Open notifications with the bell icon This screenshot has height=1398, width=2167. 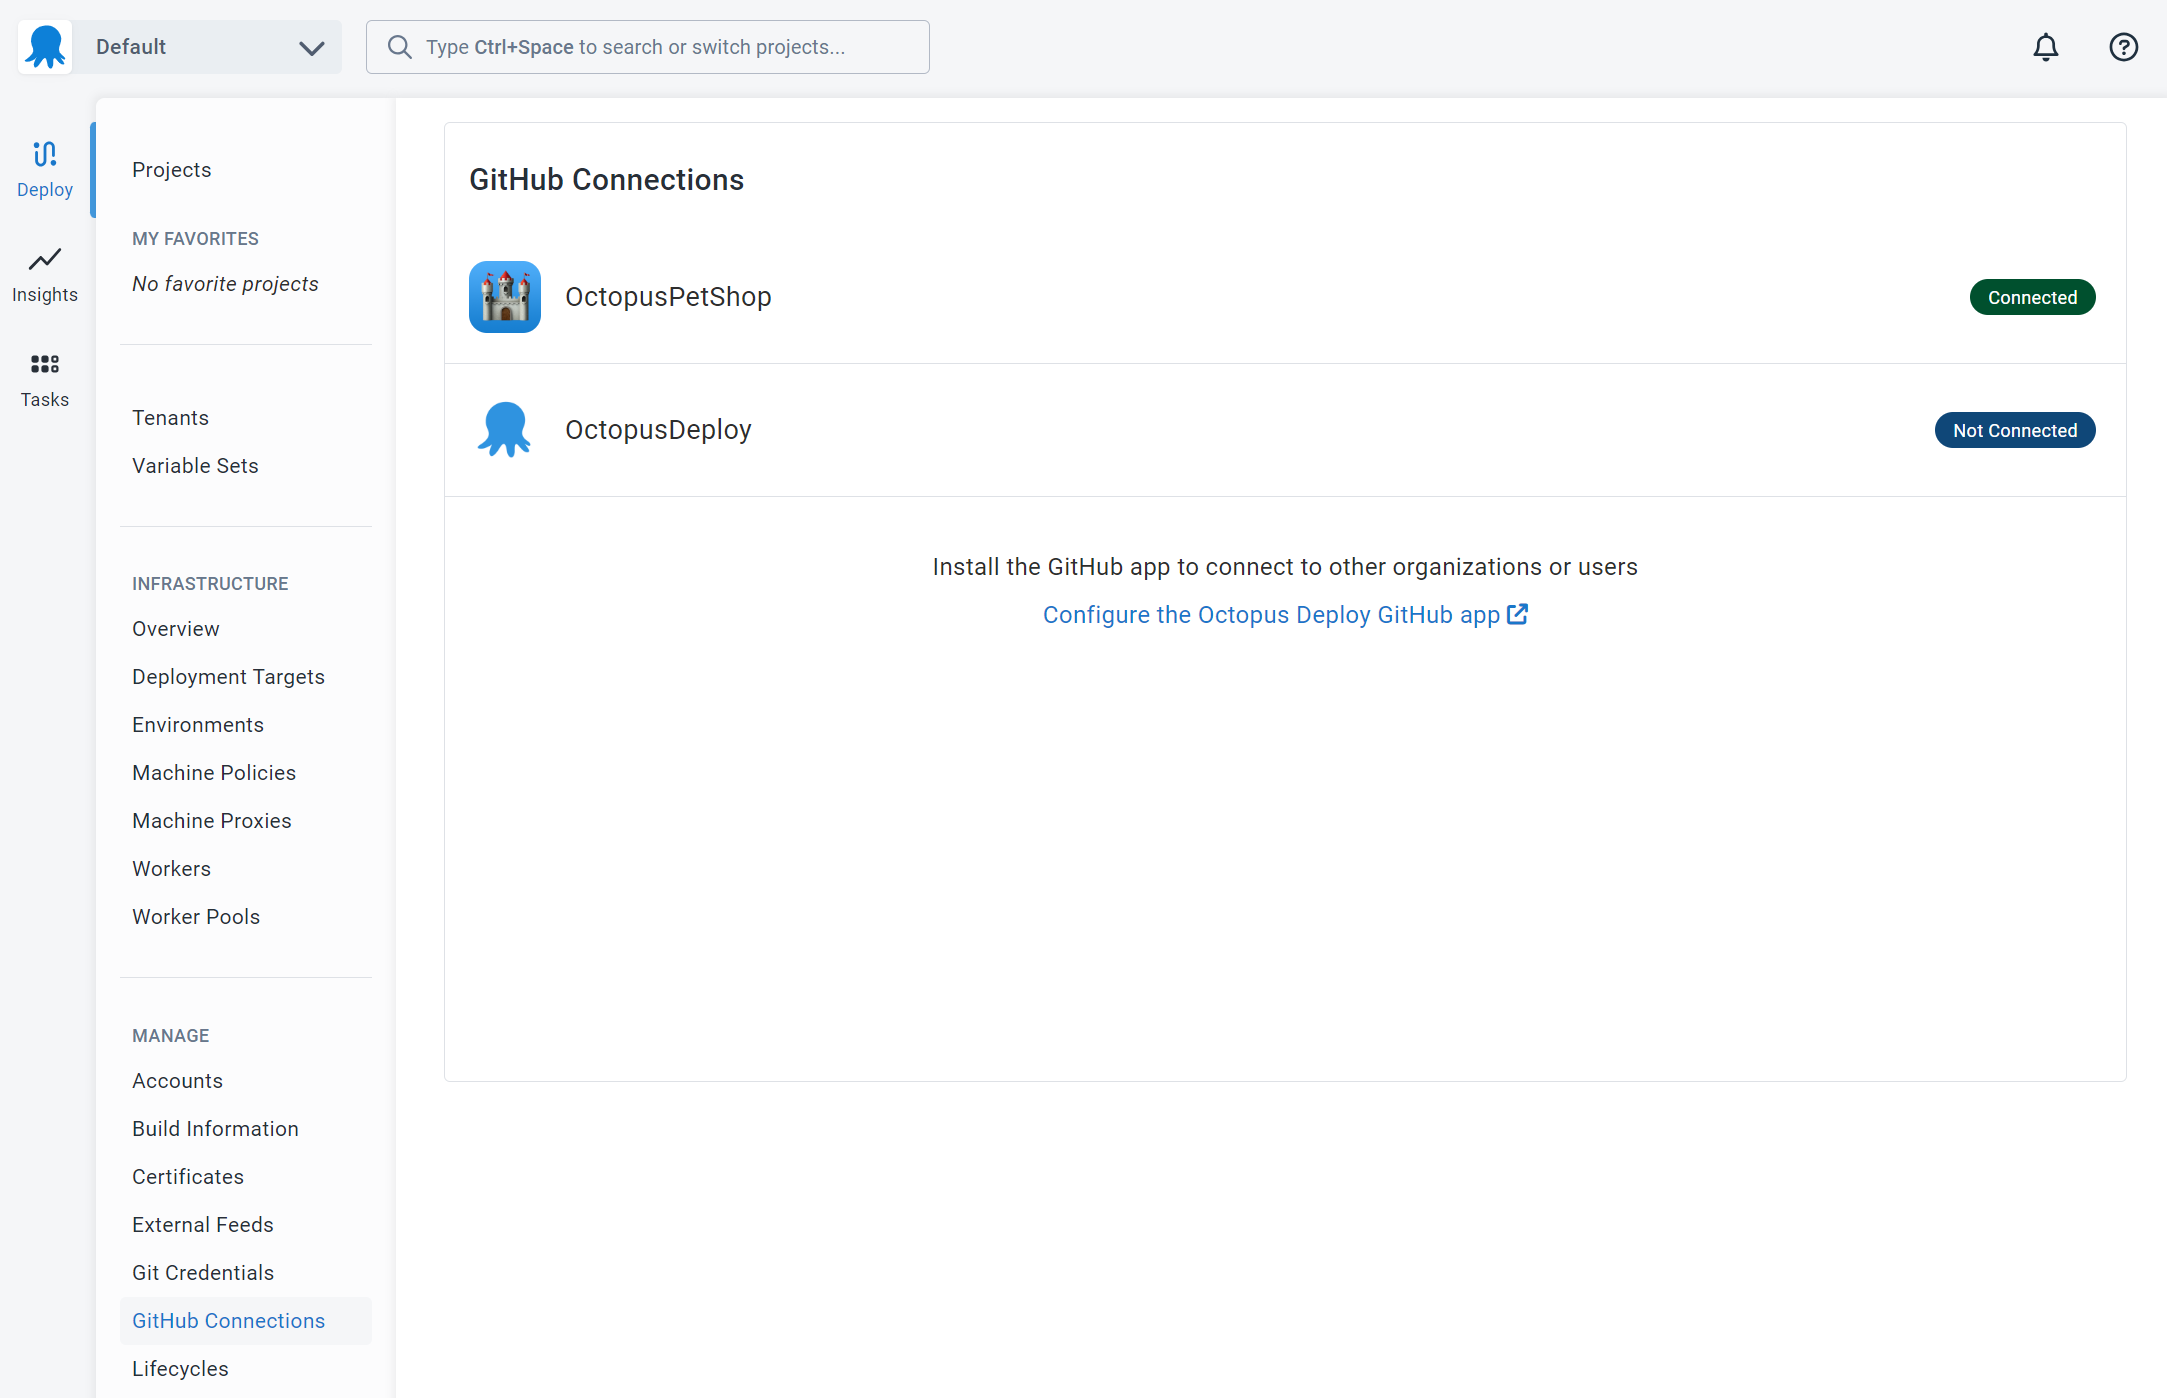(2045, 47)
